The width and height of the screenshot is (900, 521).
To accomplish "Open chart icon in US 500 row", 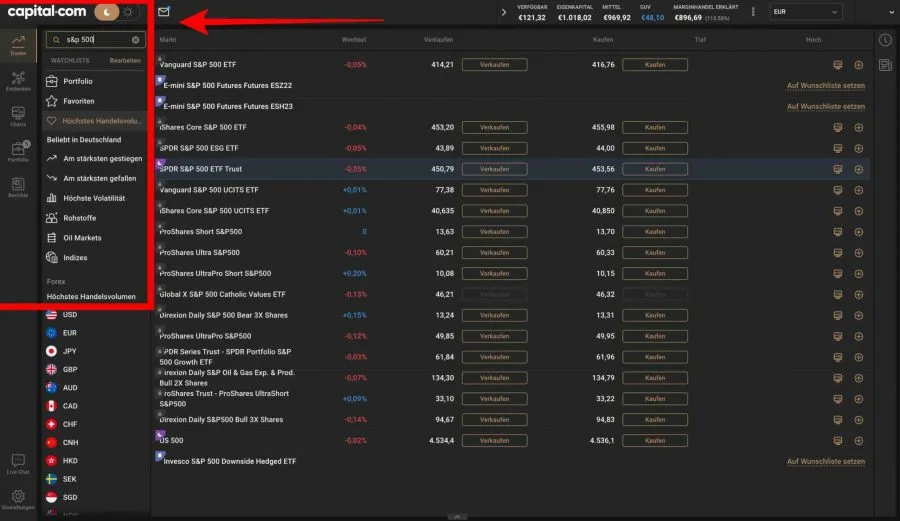I will pos(837,441).
